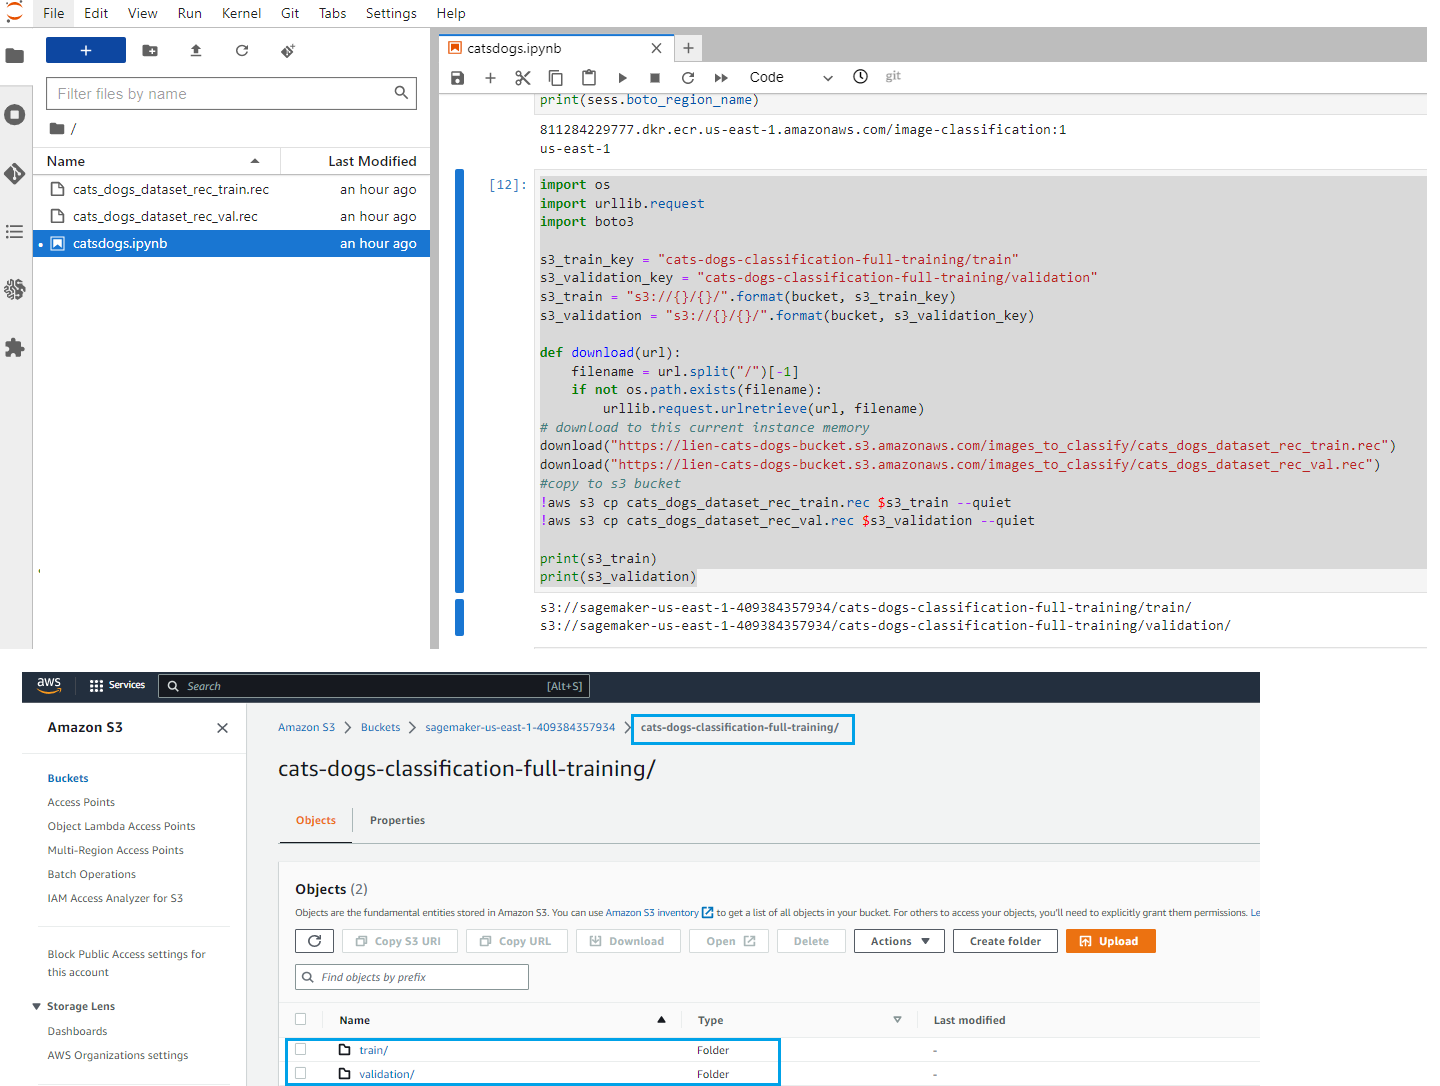Image resolution: width=1440 pixels, height=1086 pixels.
Task: Paste cells using the clipboard icon
Action: pos(589,77)
